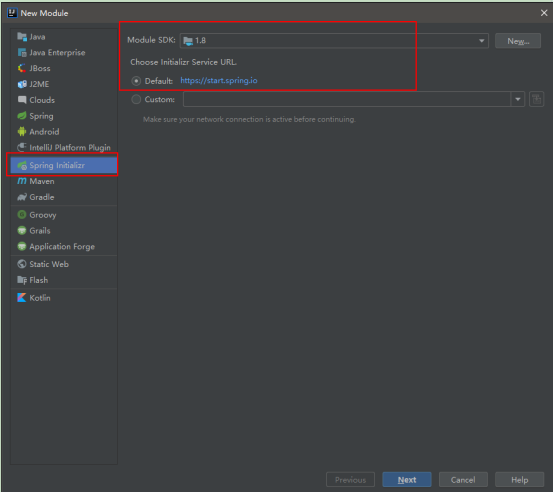Screen dimensions: 553x492
Task: Select the Kotlin module type icon
Action: (22, 298)
